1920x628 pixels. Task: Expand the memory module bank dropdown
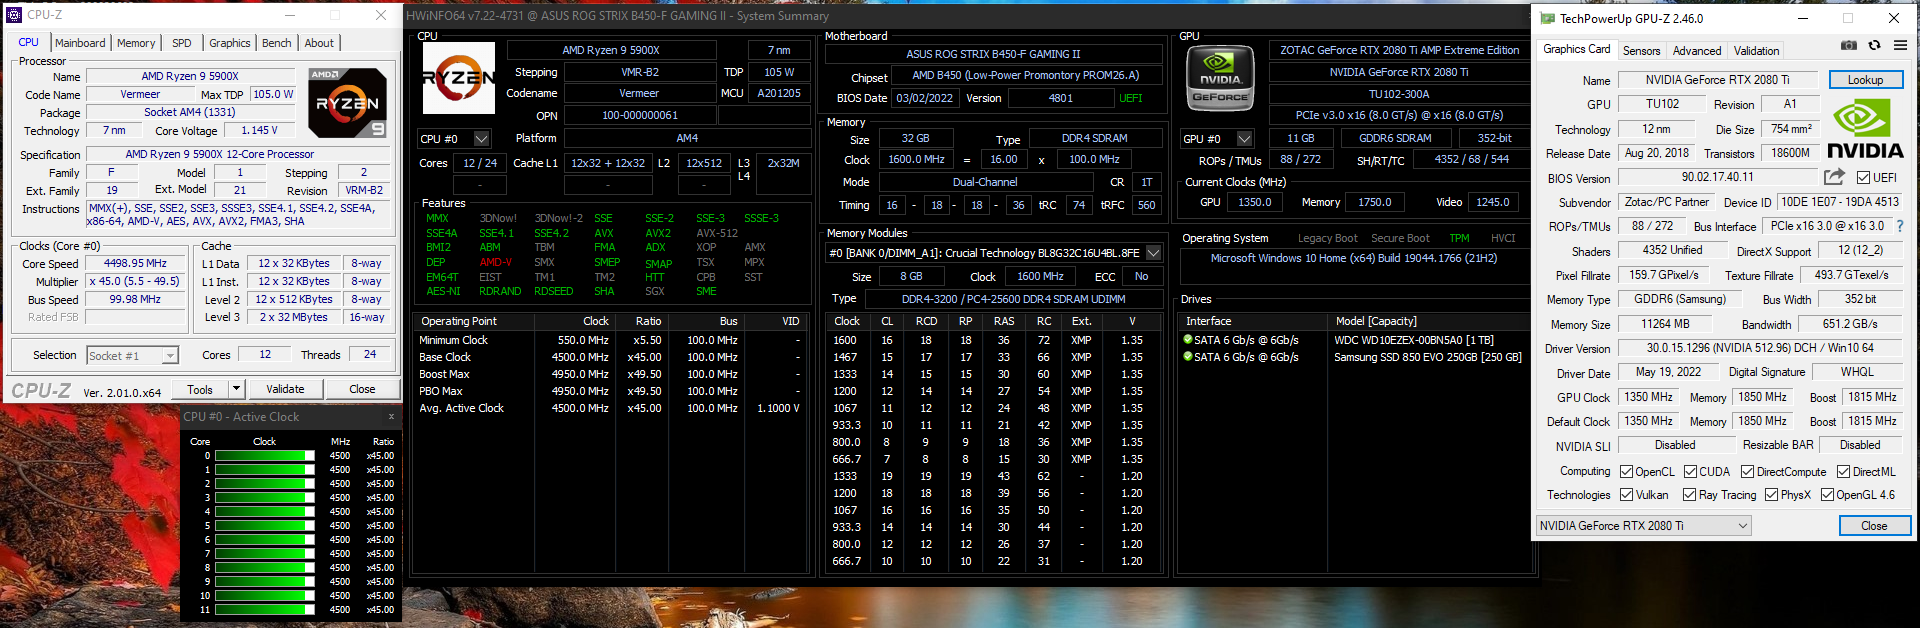[x=1153, y=253]
